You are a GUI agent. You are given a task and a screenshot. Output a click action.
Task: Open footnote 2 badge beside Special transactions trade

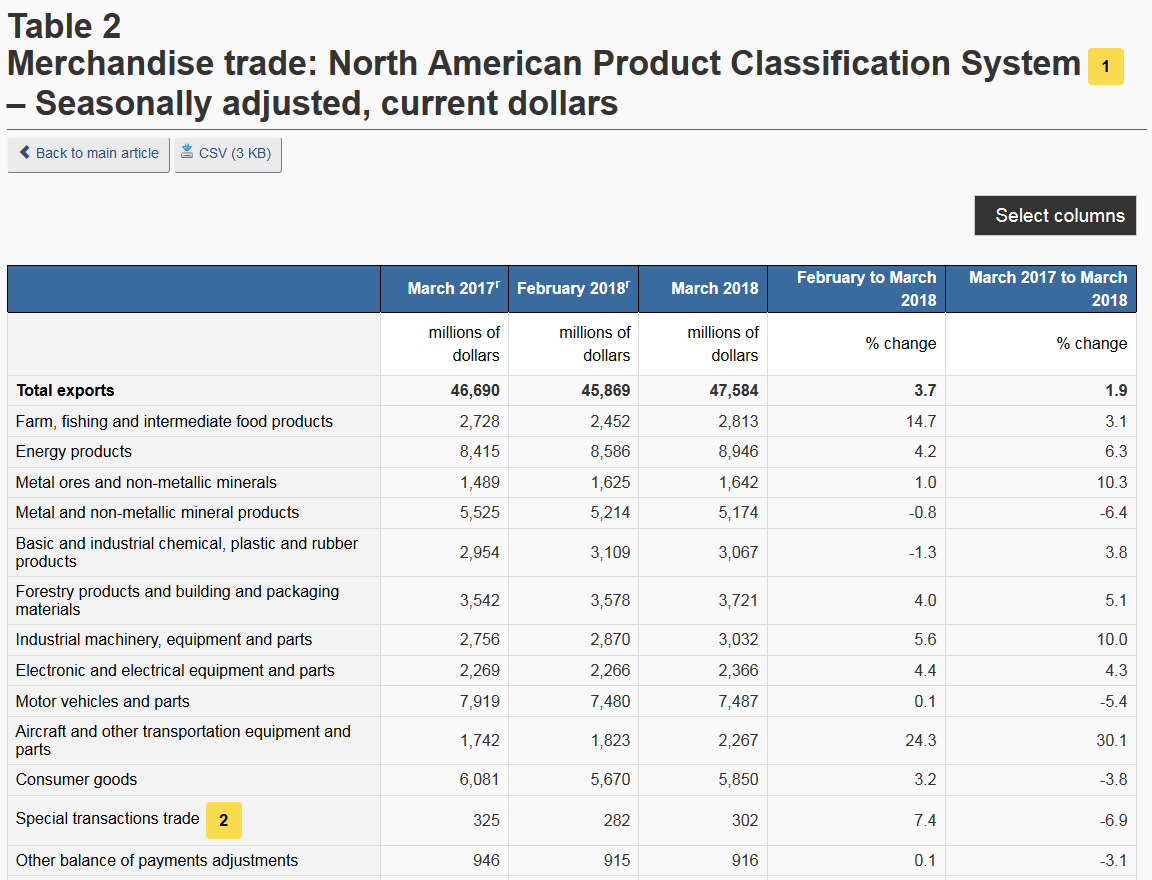223,821
